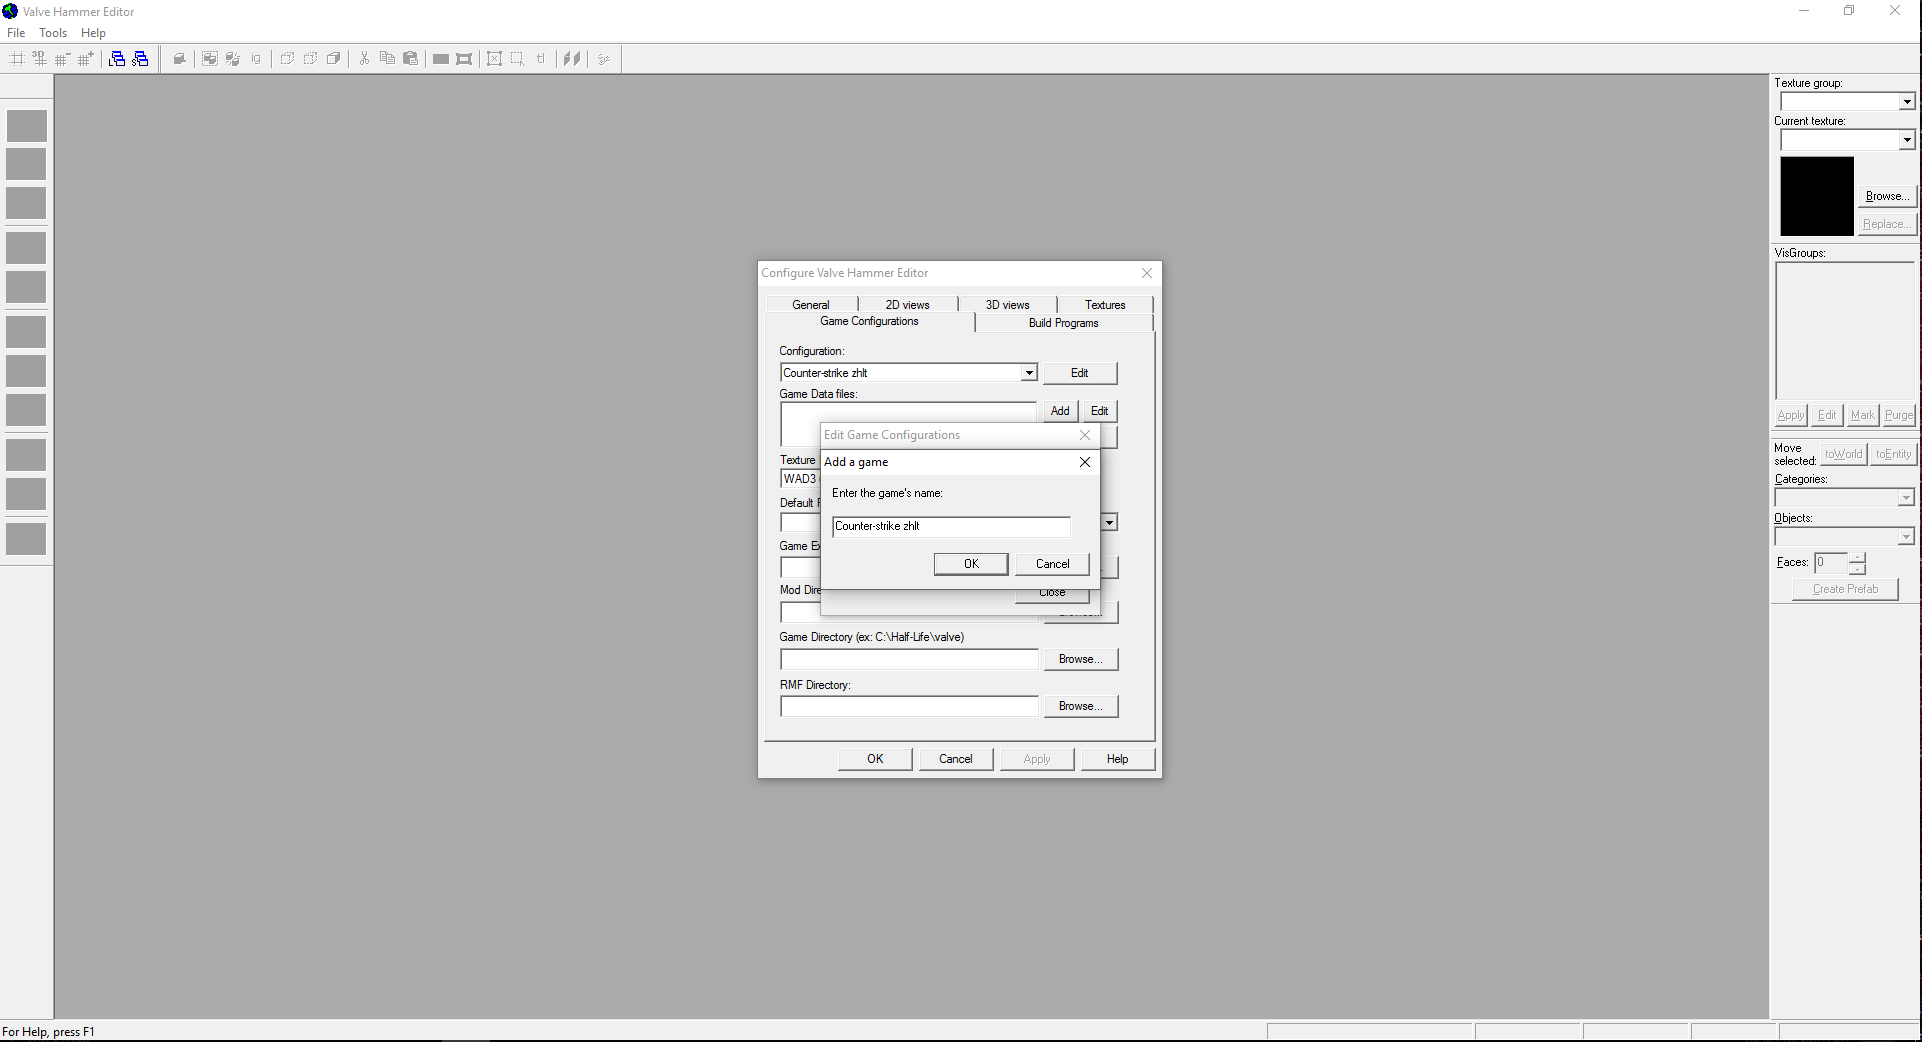Image resolution: width=1922 pixels, height=1042 pixels.
Task: Click the boxed X toolbar icon
Action: (x=494, y=59)
